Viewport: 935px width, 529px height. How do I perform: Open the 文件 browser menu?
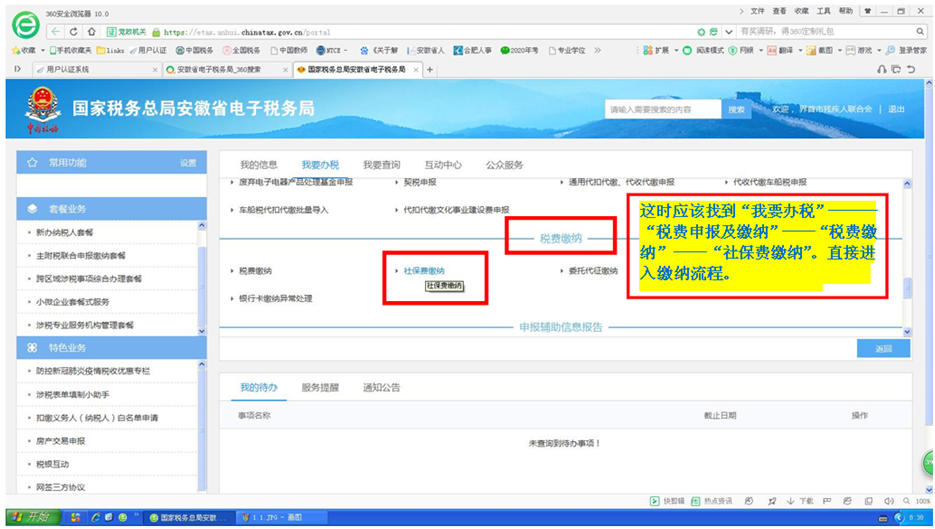point(757,11)
